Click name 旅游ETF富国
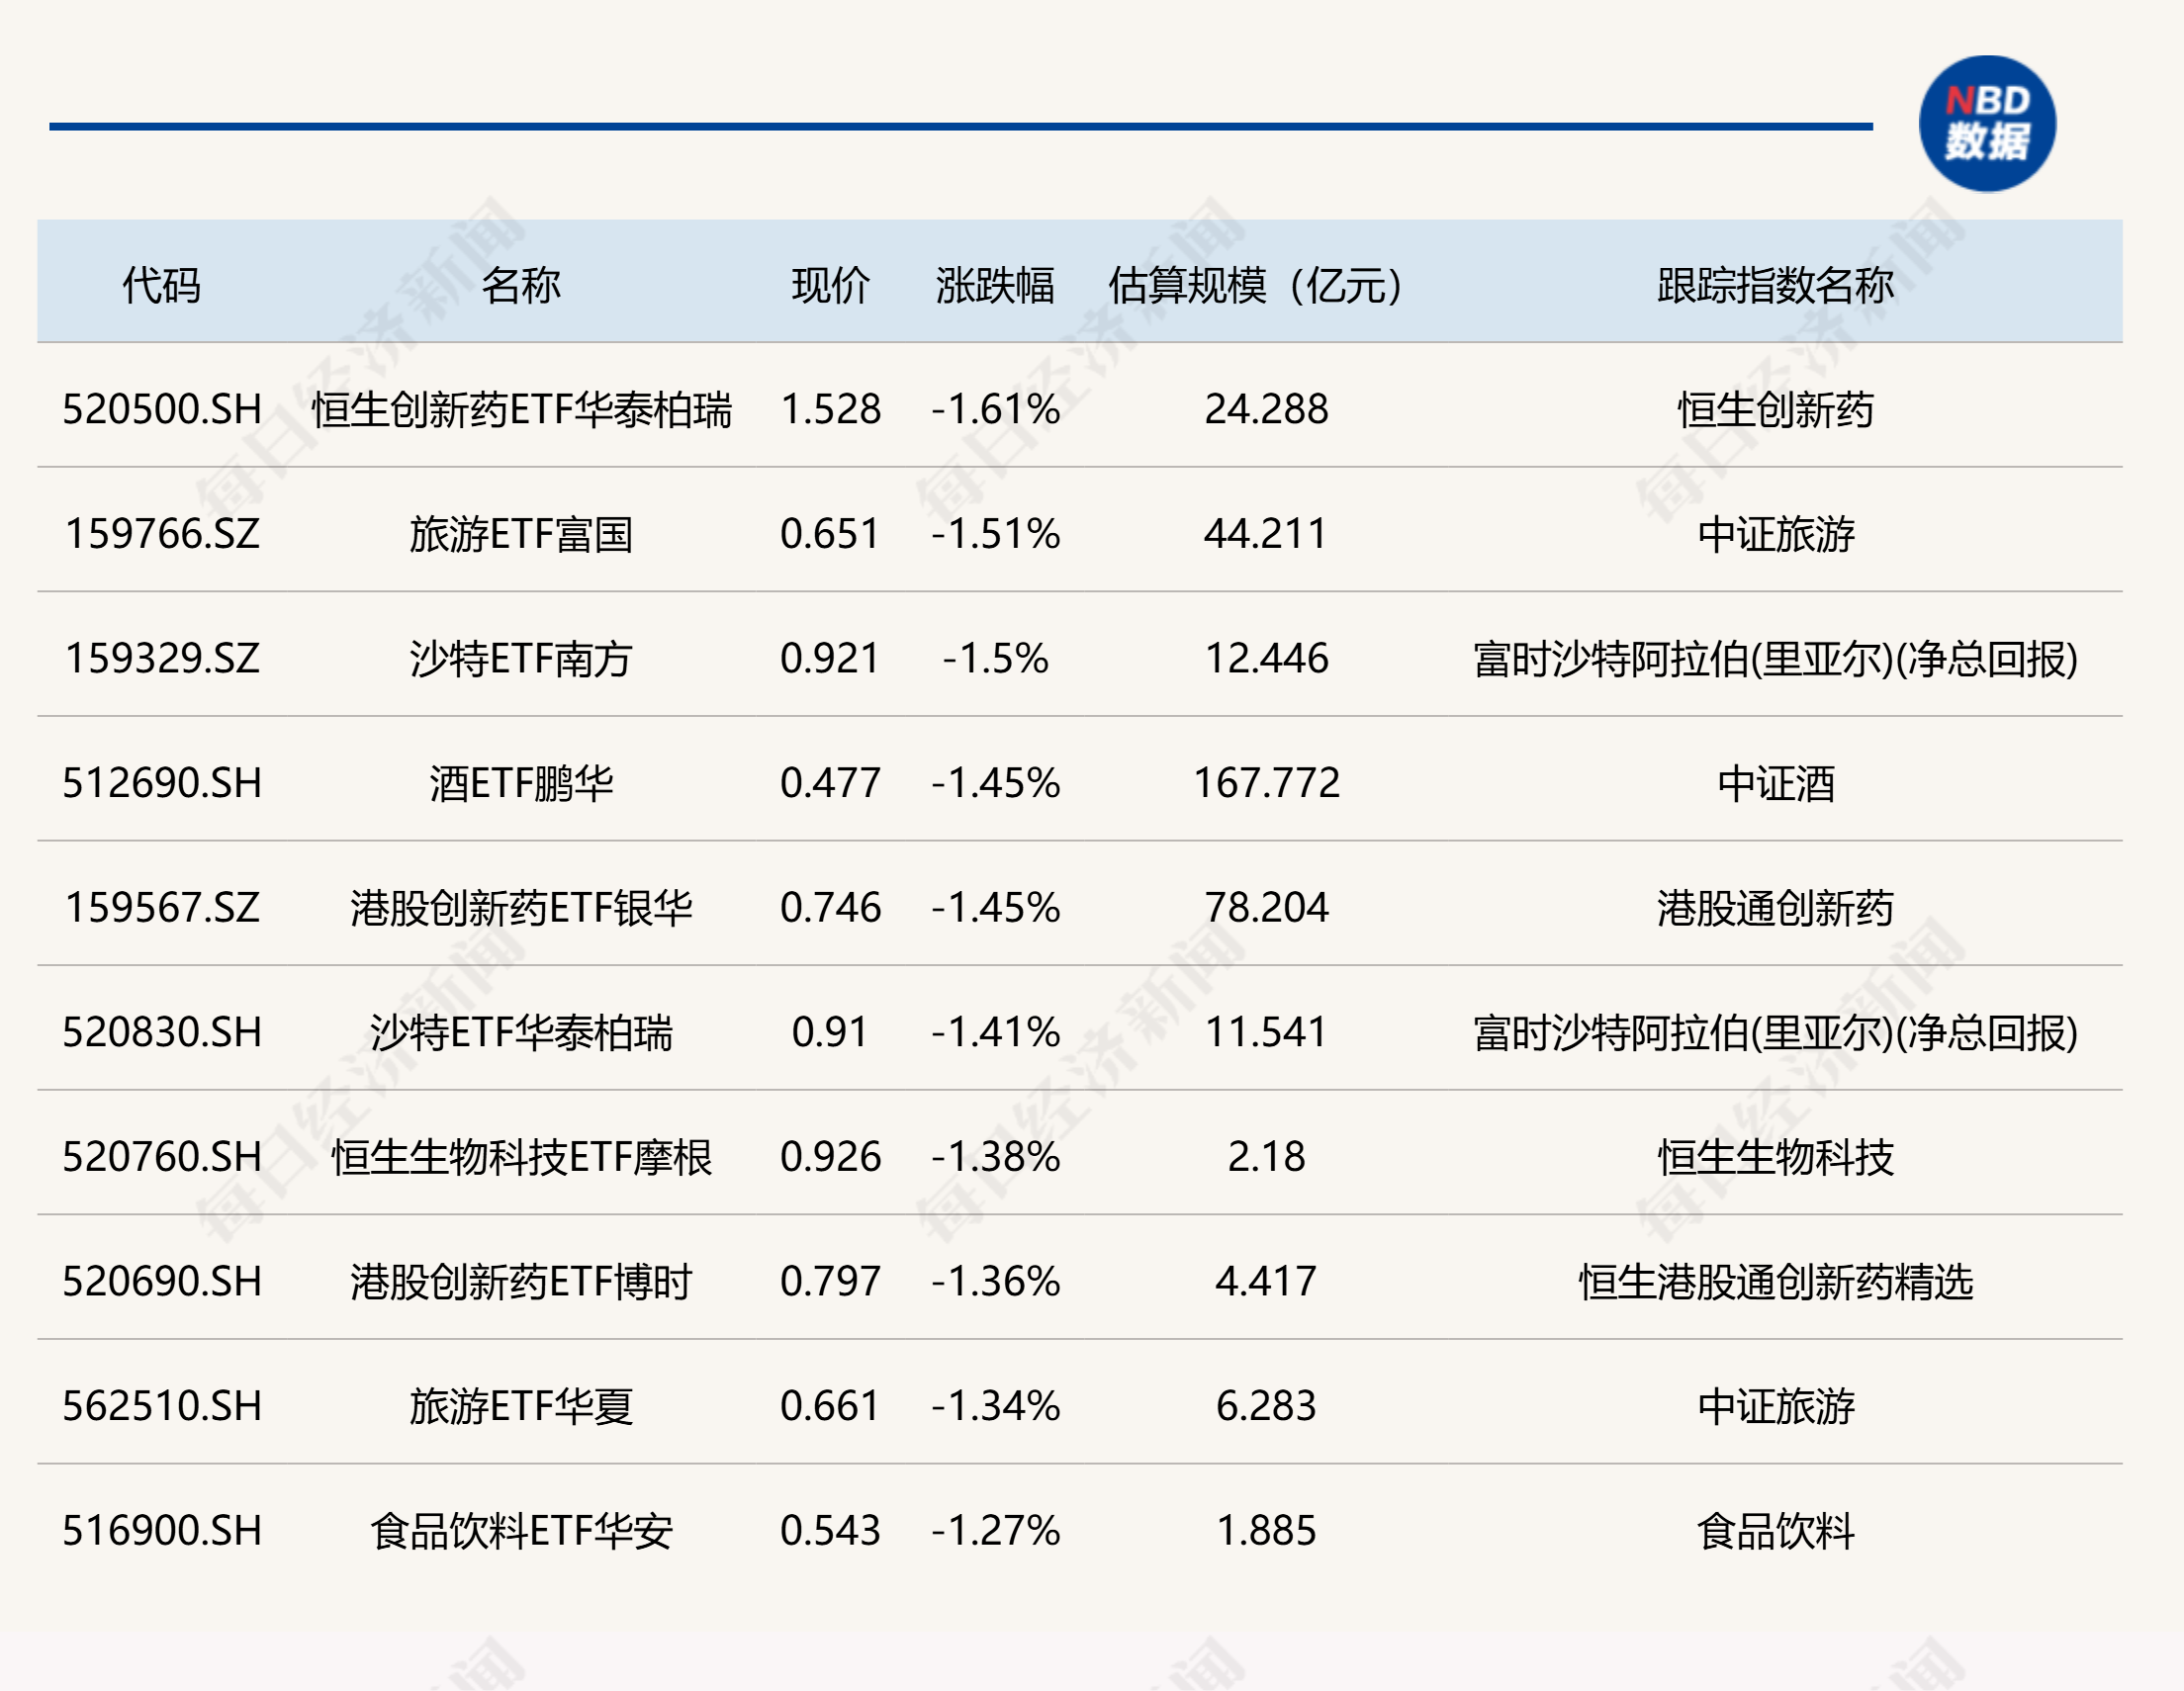 [x=521, y=534]
